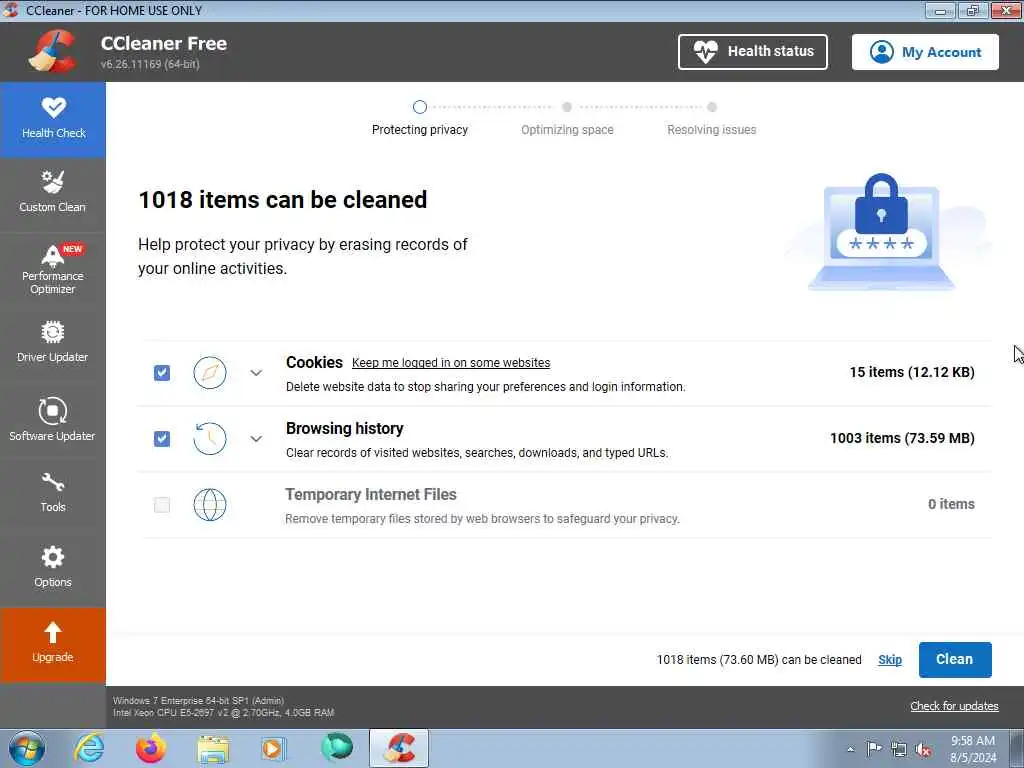The image size is (1024, 768).
Task: Open Options settings
Action: [53, 567]
